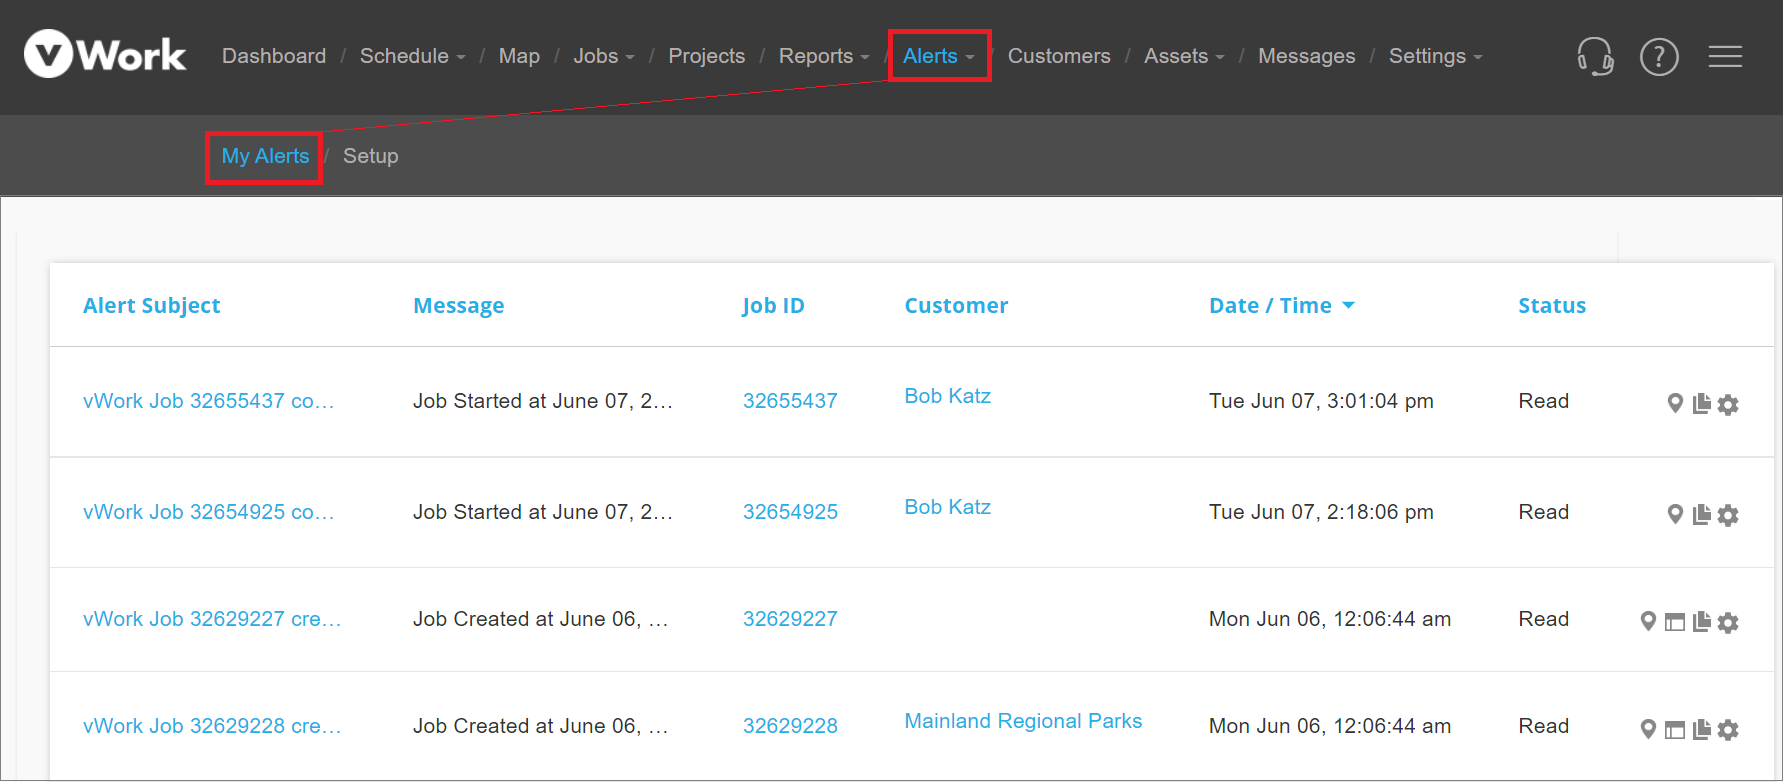The width and height of the screenshot is (1783, 782).
Task: Open the Customers menu item
Action: click(1059, 56)
